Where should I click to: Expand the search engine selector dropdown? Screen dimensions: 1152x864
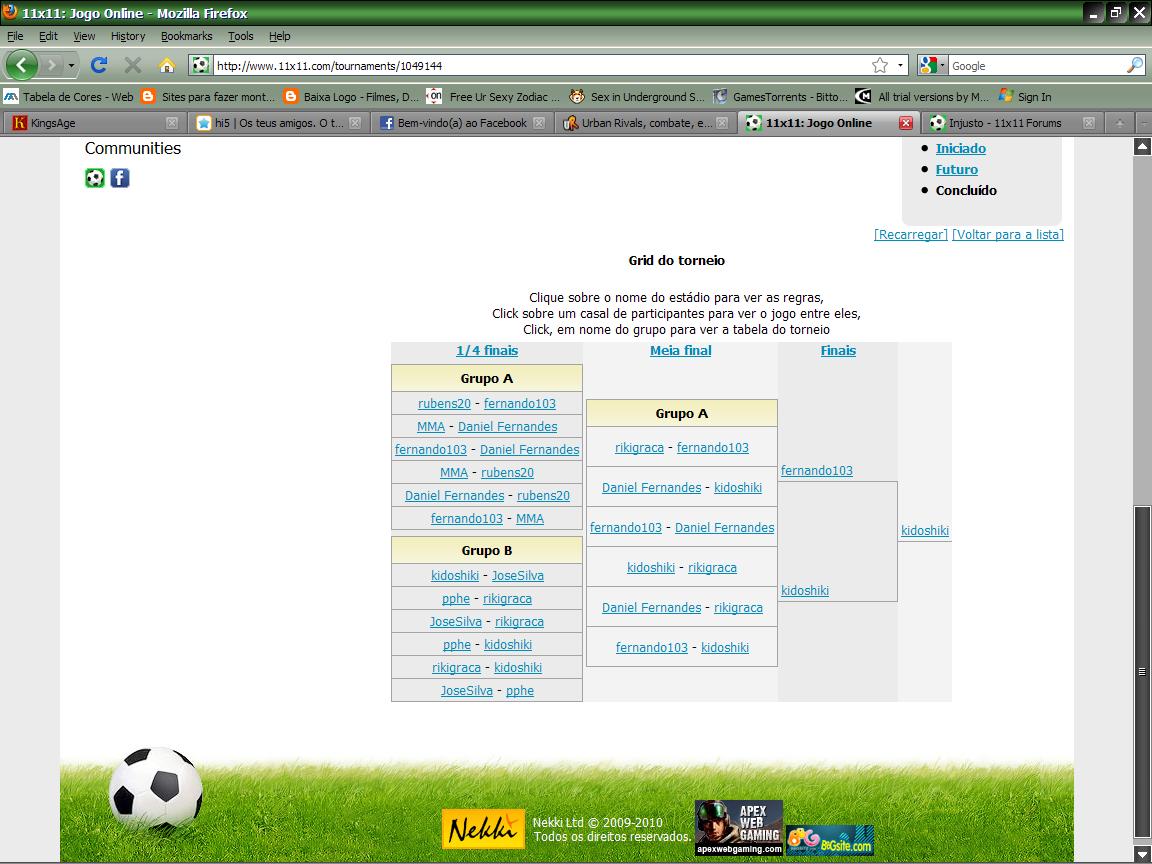click(x=941, y=66)
